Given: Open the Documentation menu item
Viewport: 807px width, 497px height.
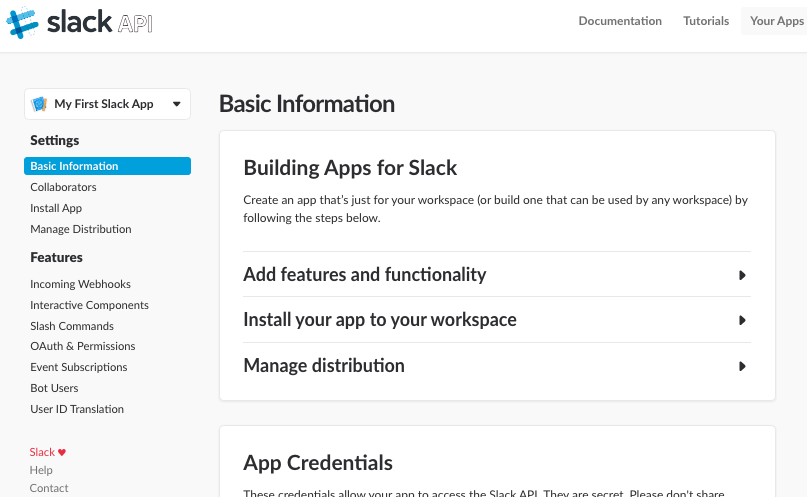Looking at the screenshot, I should click(620, 21).
